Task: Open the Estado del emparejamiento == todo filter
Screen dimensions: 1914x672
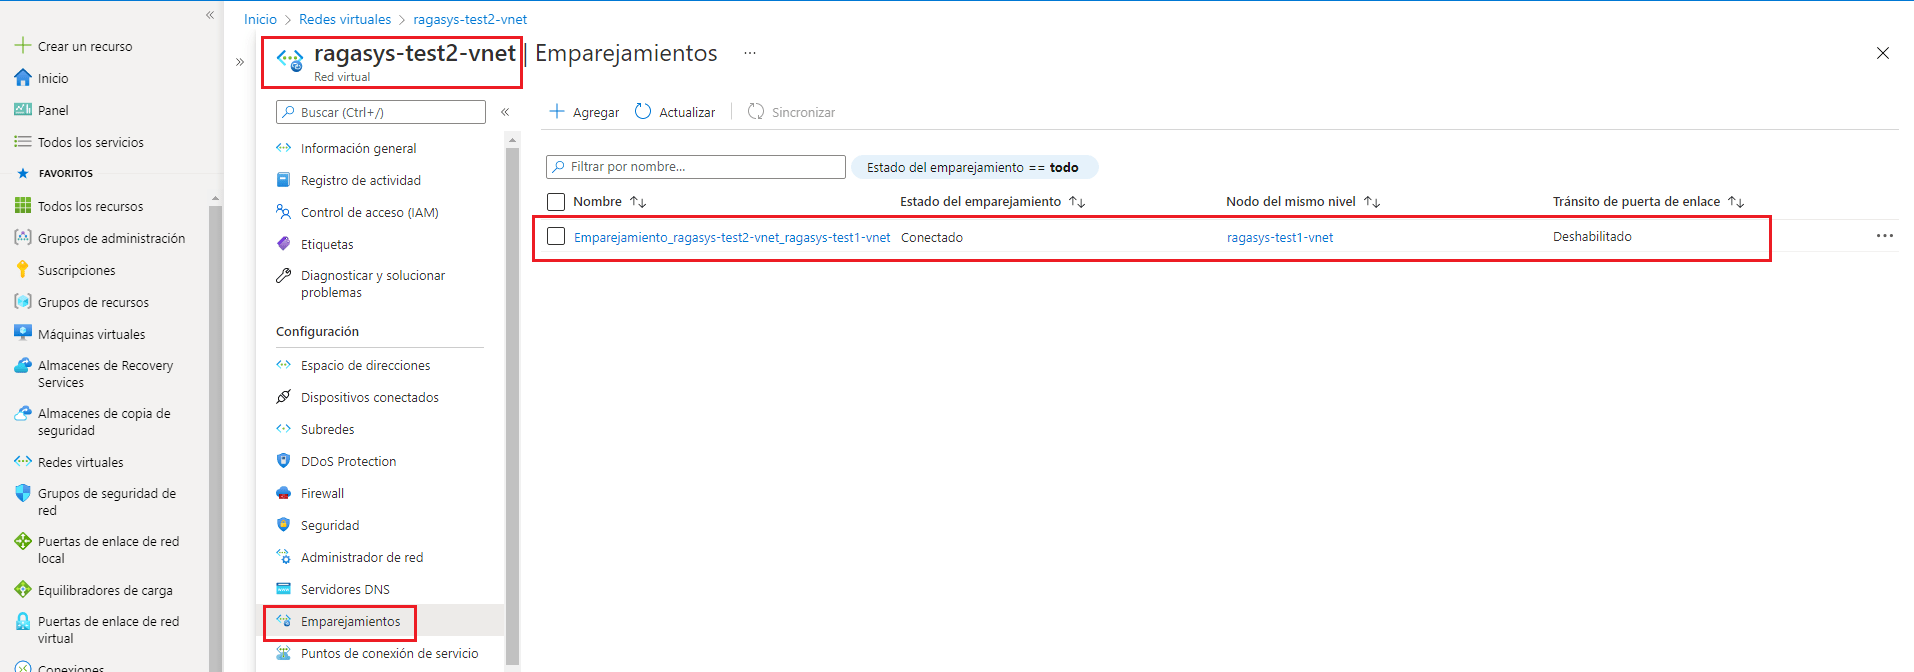Action: tap(973, 167)
